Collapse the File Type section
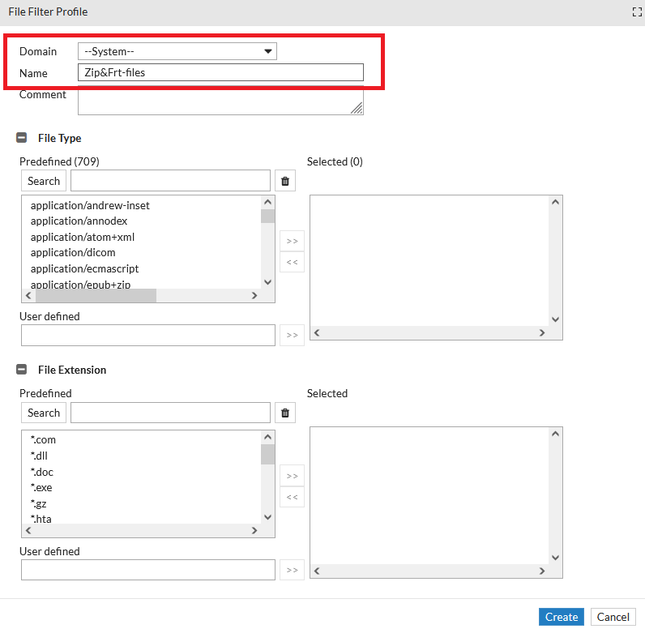 tap(22, 138)
